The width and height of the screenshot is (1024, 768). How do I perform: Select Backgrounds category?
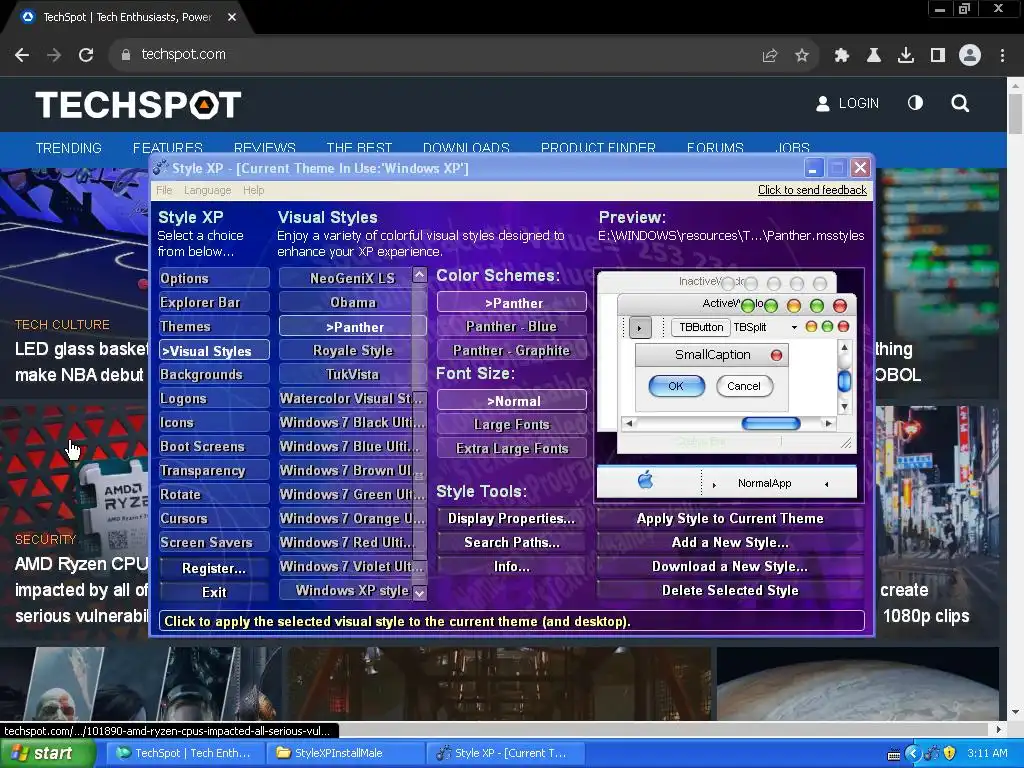click(214, 374)
